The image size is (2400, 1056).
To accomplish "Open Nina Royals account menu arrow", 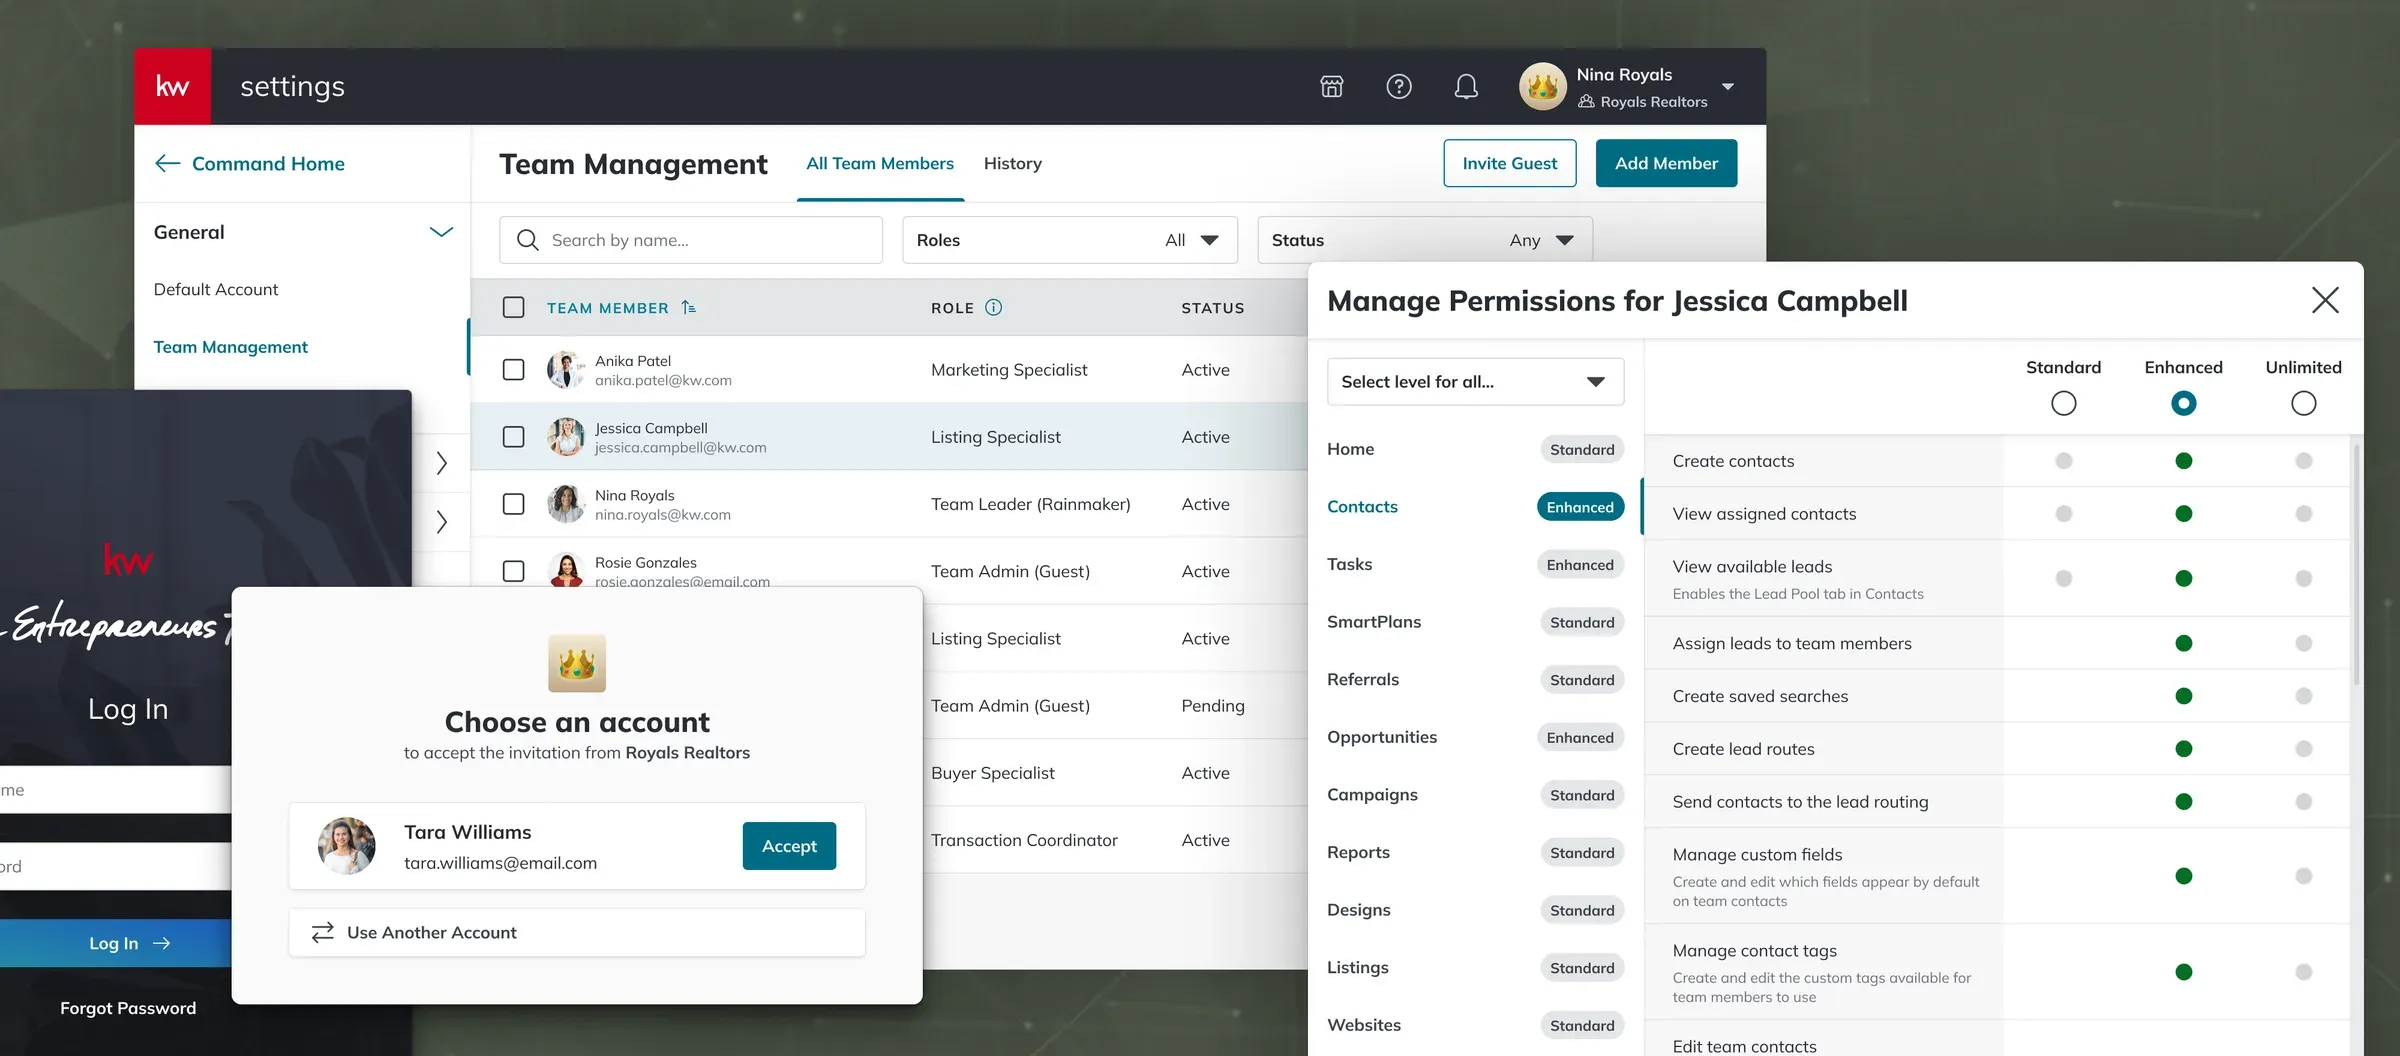I will pos(1727,87).
